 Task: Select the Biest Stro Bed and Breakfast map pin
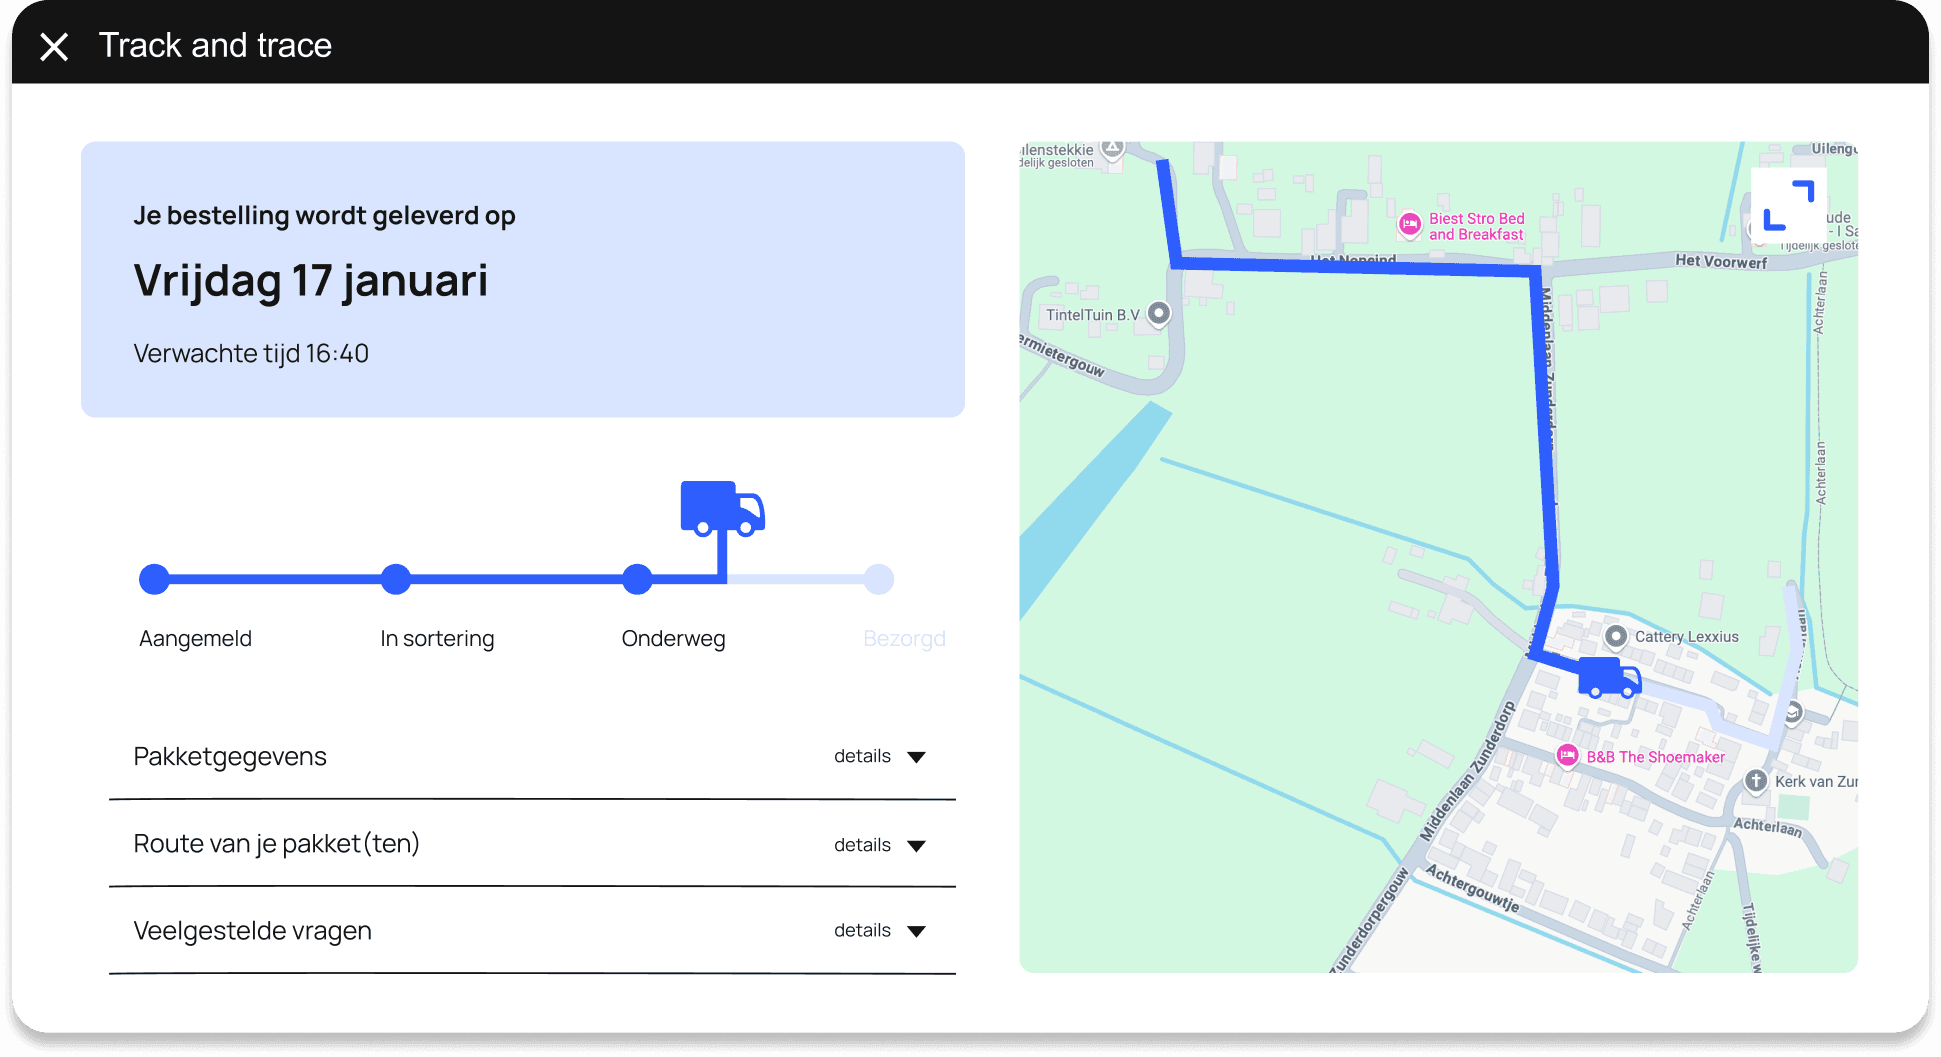point(1408,226)
